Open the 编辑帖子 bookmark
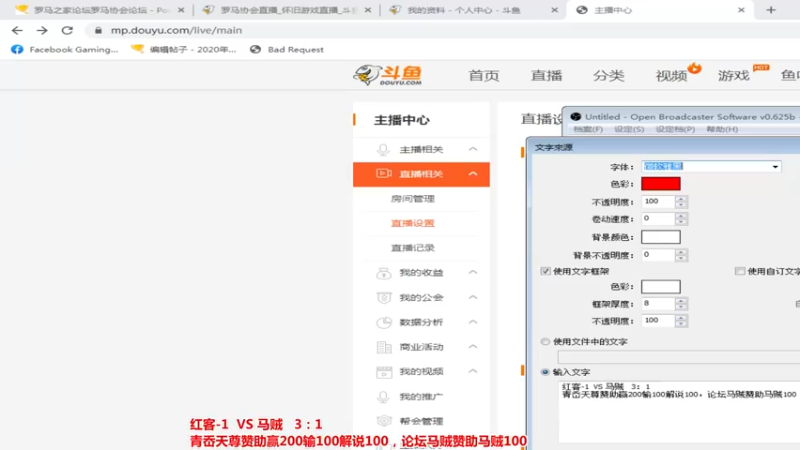The height and width of the screenshot is (450, 800). coord(183,49)
